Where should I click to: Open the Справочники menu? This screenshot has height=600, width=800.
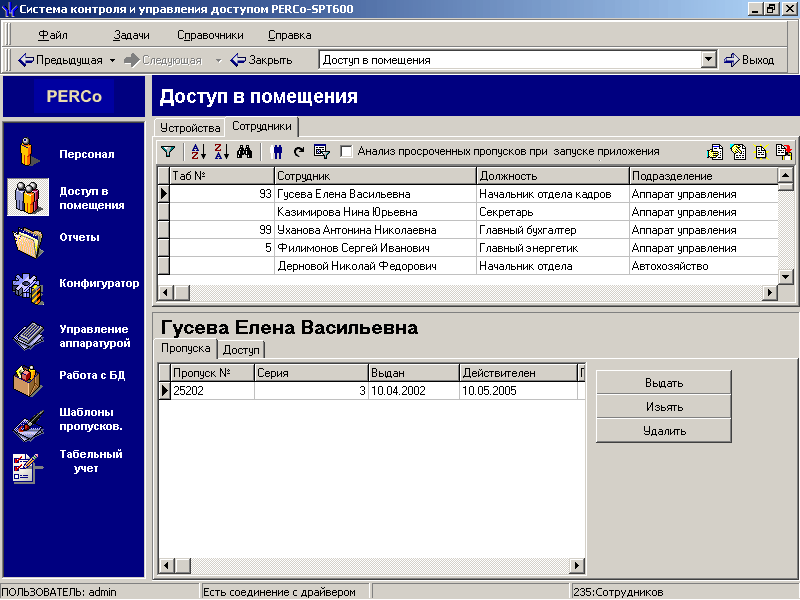click(x=210, y=35)
